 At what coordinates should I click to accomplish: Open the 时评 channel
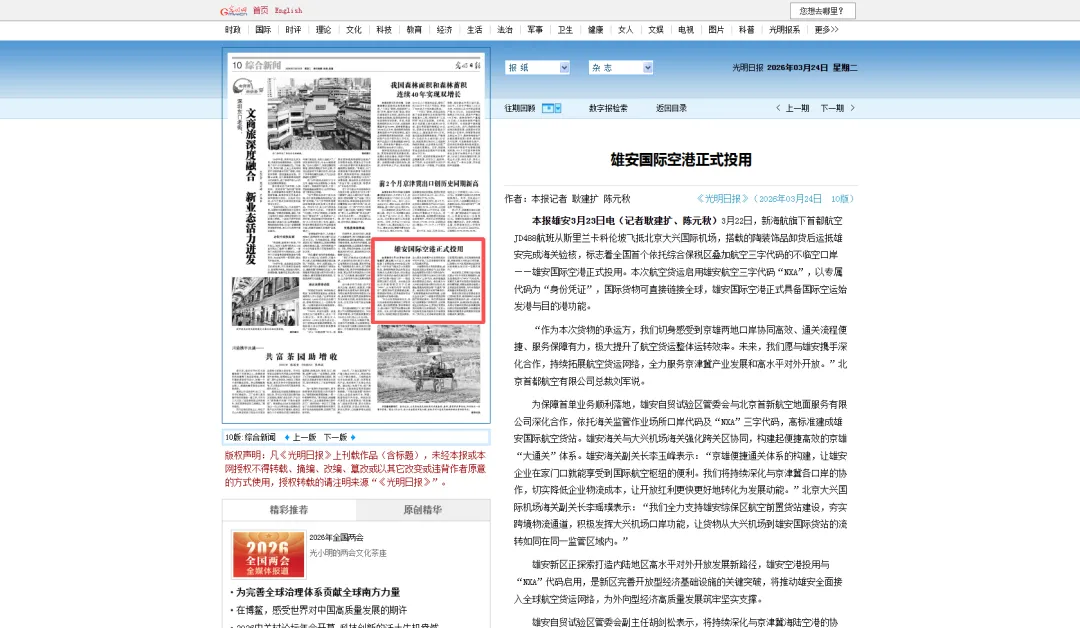(x=293, y=30)
